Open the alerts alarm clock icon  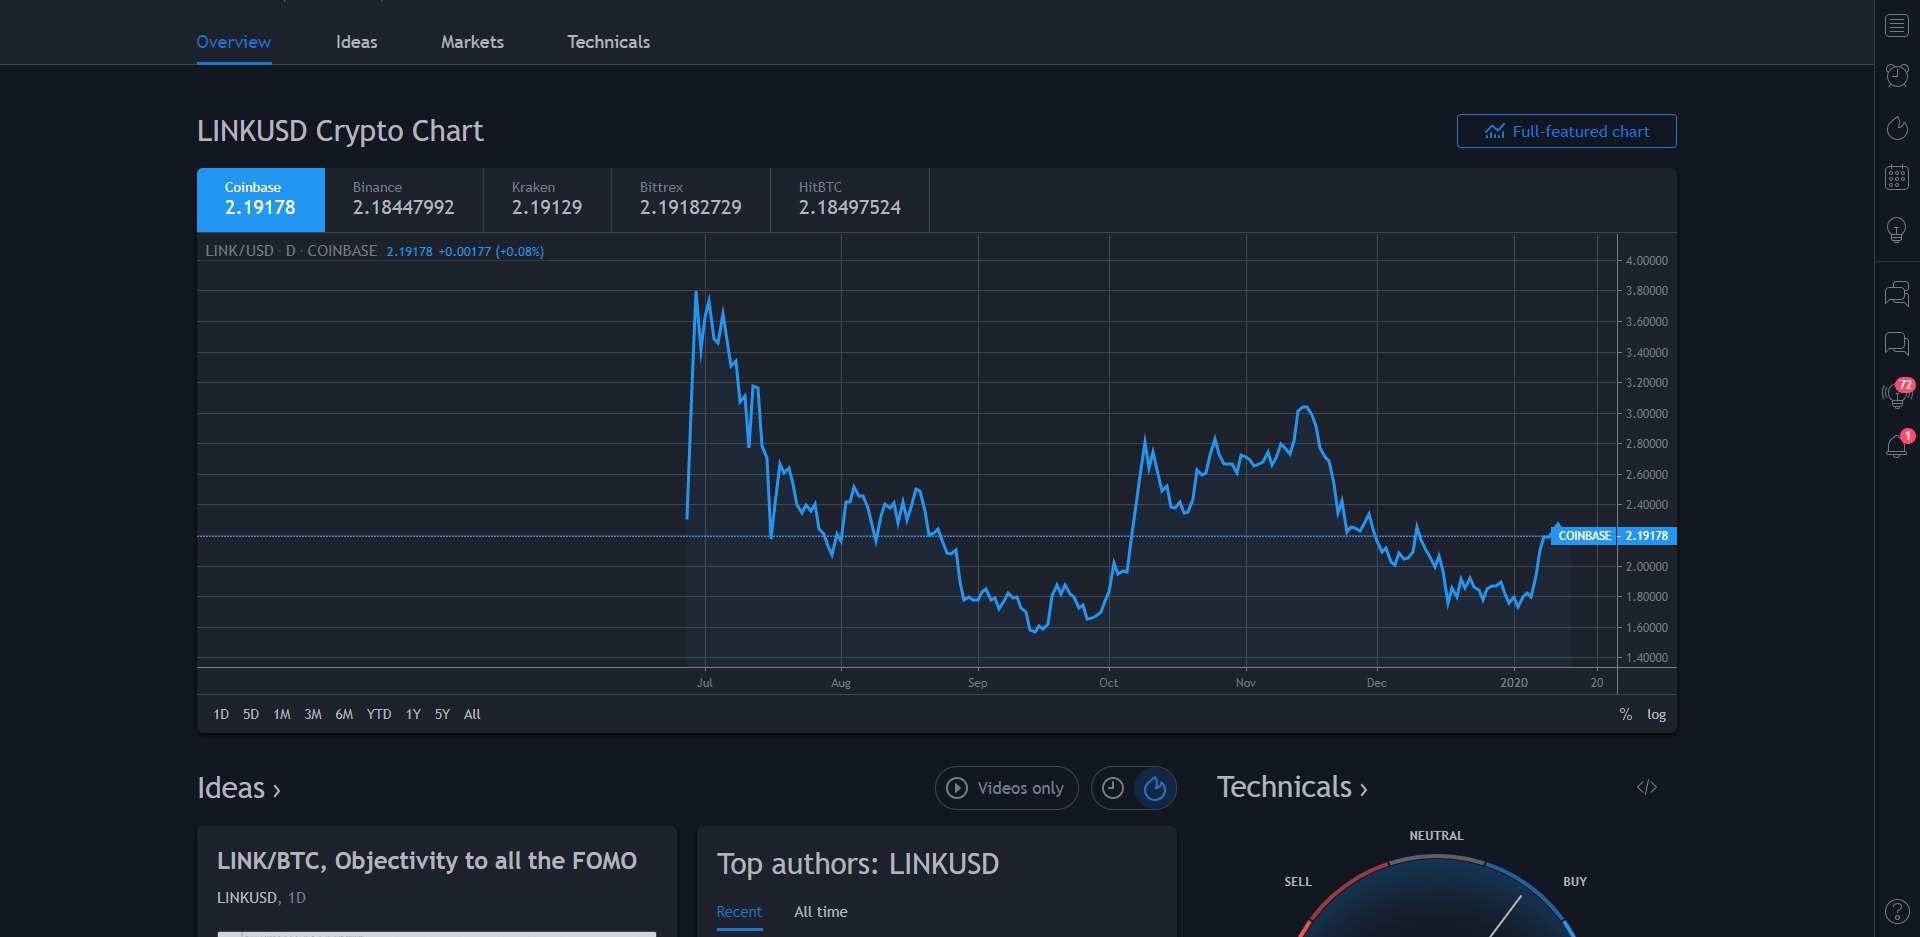click(x=1896, y=76)
